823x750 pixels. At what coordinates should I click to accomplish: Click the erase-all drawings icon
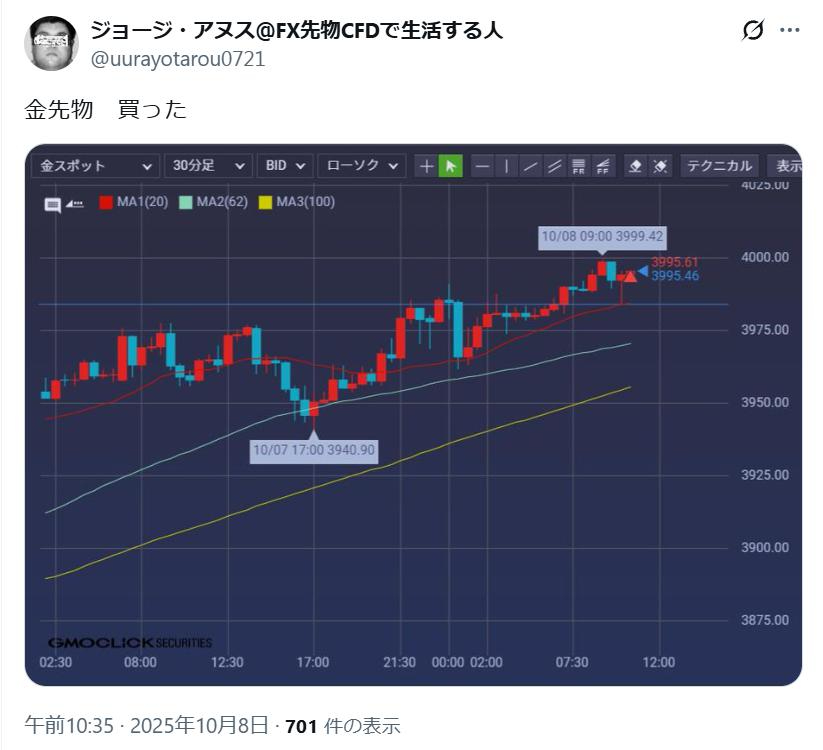point(660,166)
